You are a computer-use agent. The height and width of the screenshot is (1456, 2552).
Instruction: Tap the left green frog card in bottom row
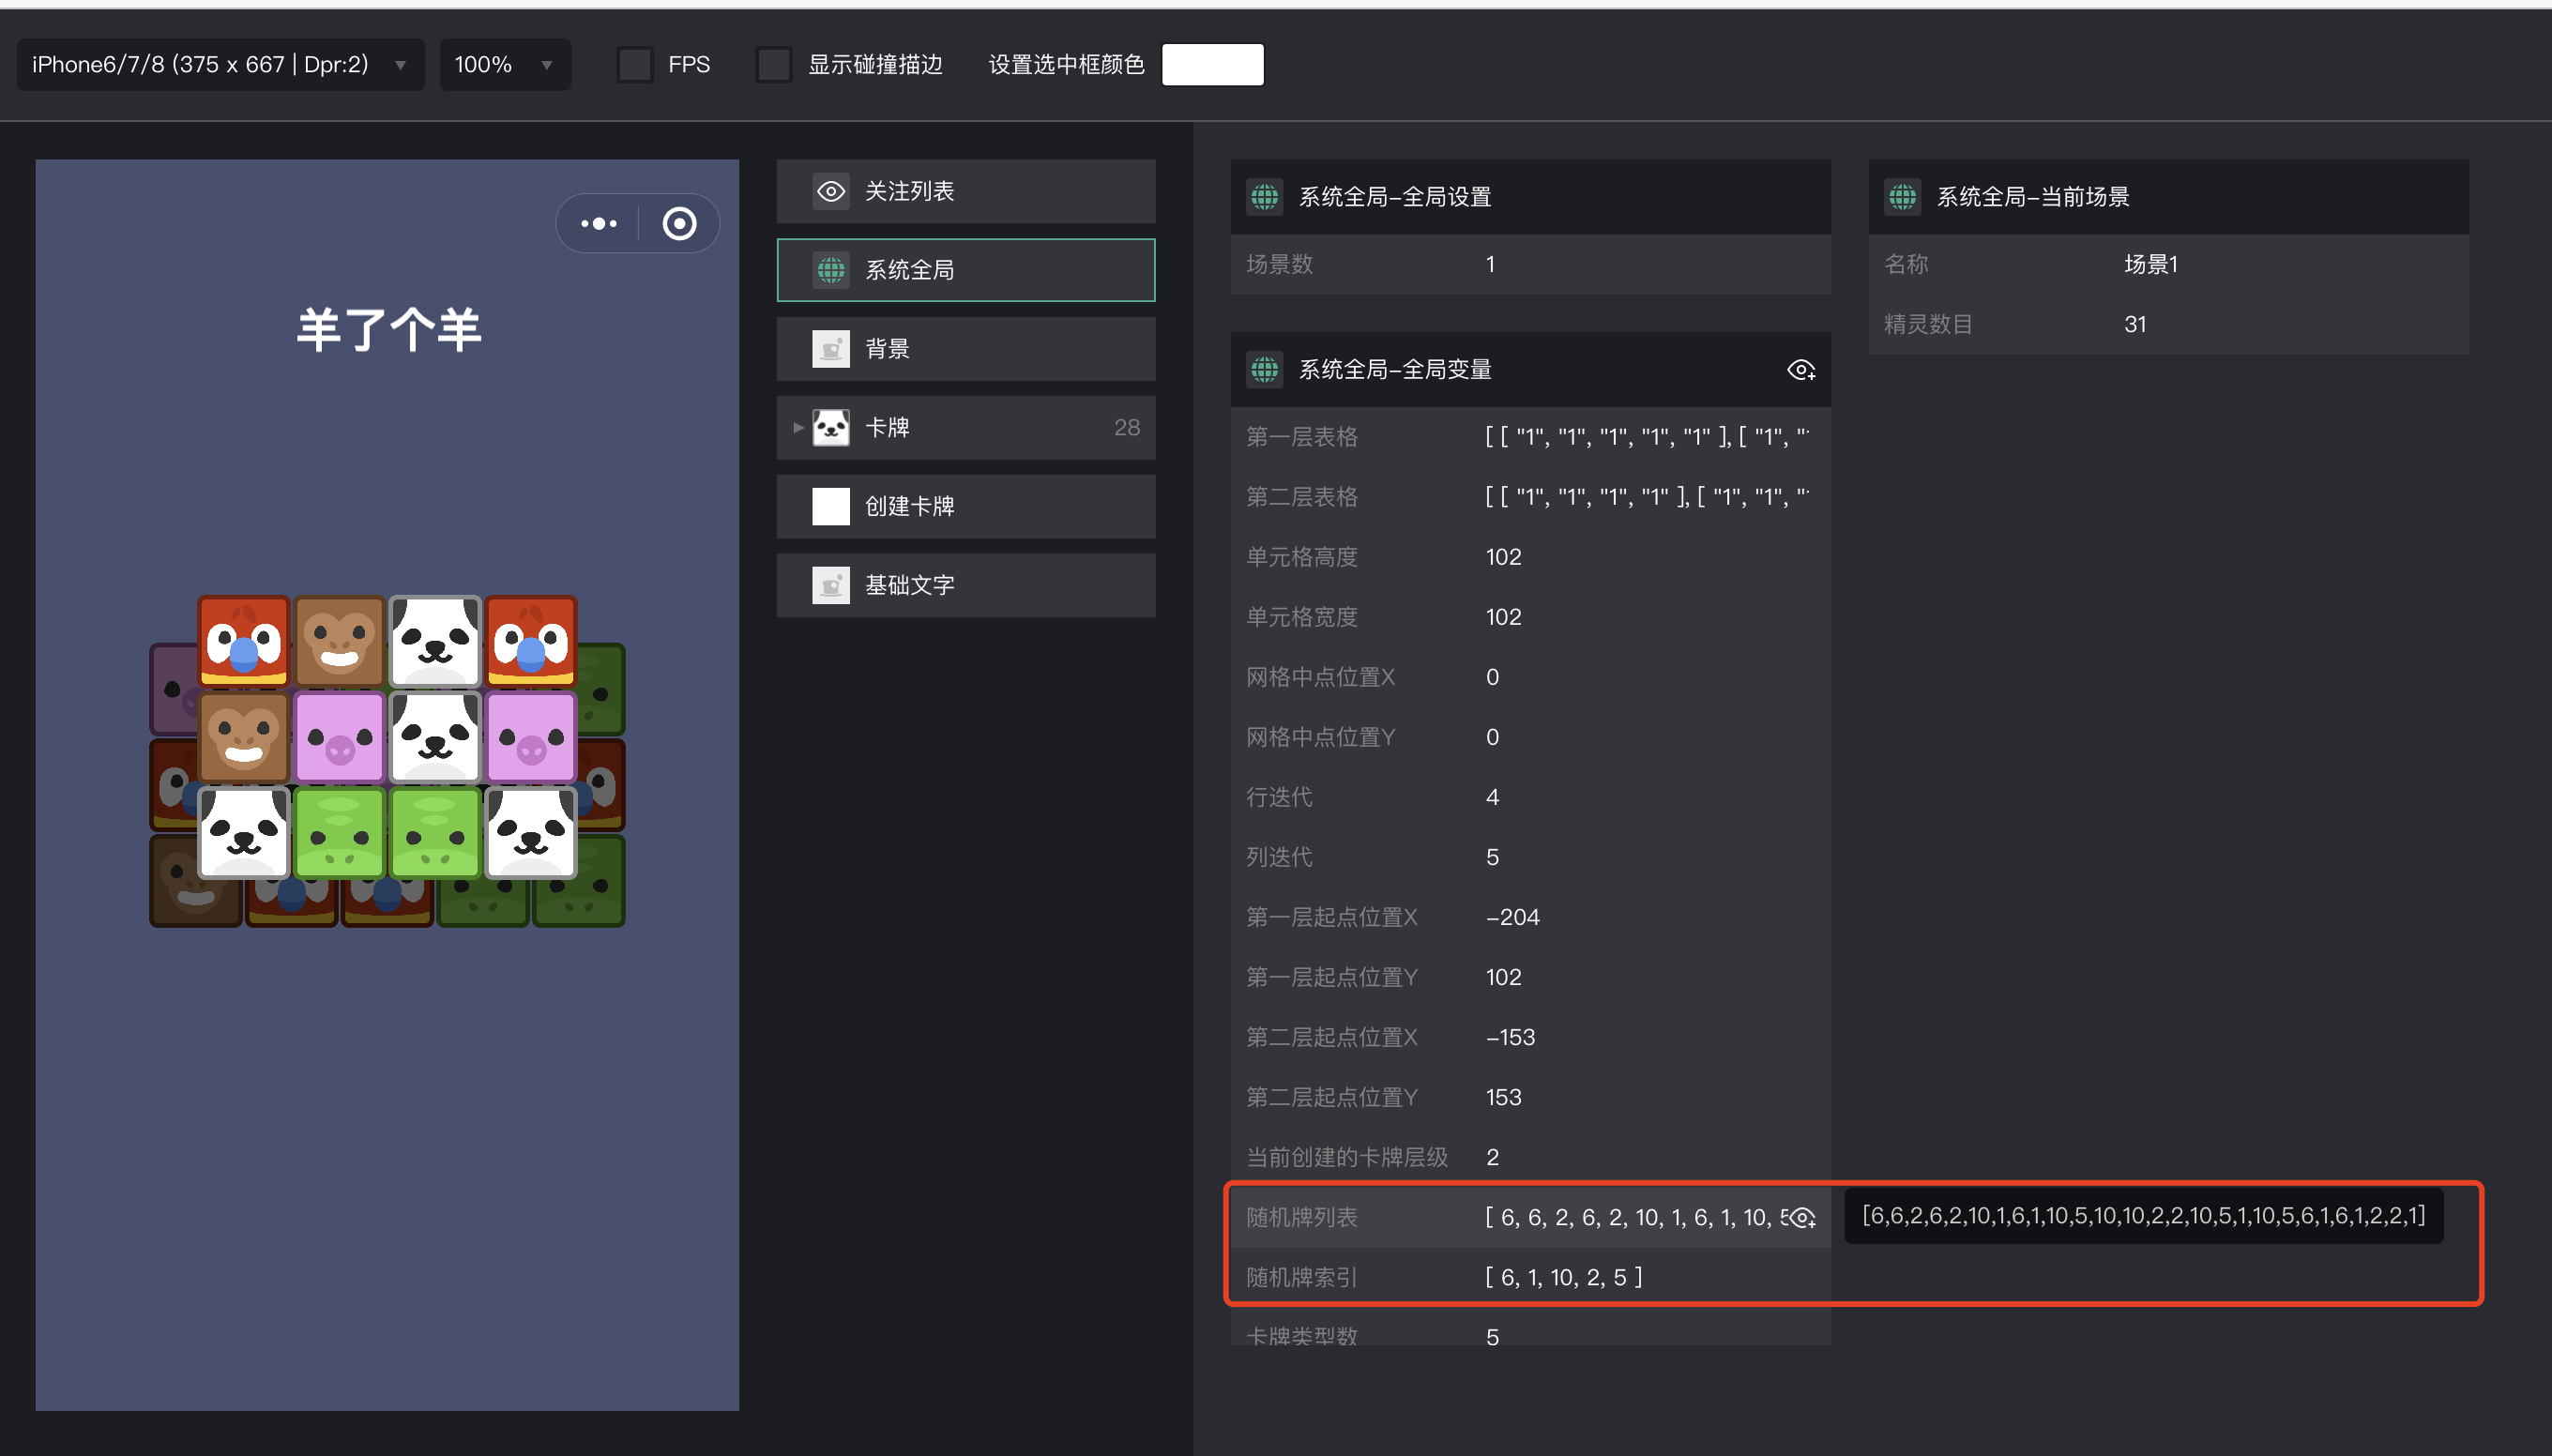pyautogui.click(x=339, y=833)
